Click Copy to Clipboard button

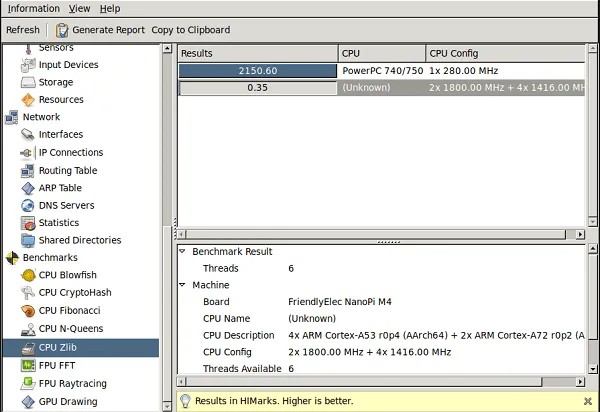191,30
